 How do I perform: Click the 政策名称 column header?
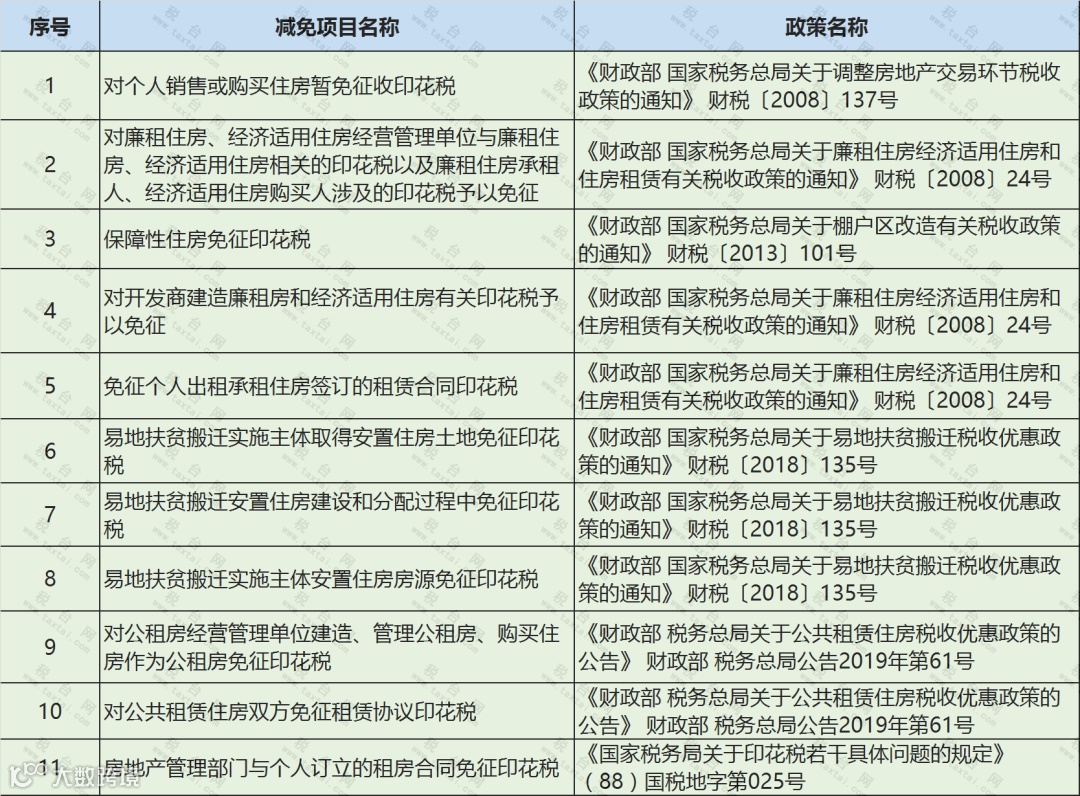click(x=827, y=26)
